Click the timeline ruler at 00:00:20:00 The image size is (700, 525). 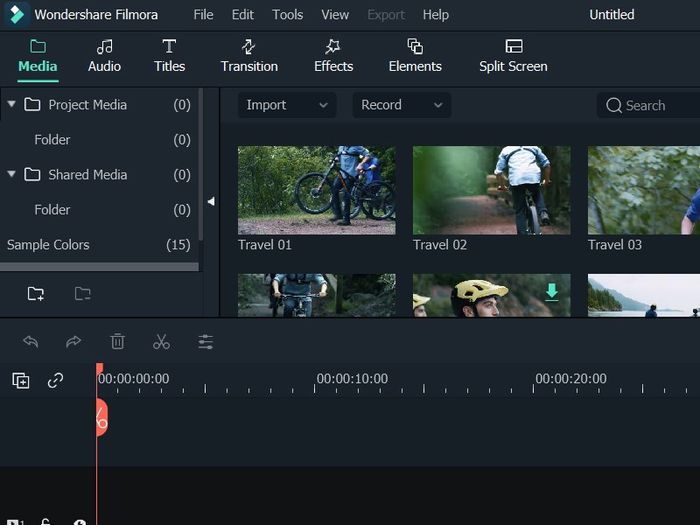[571, 379]
